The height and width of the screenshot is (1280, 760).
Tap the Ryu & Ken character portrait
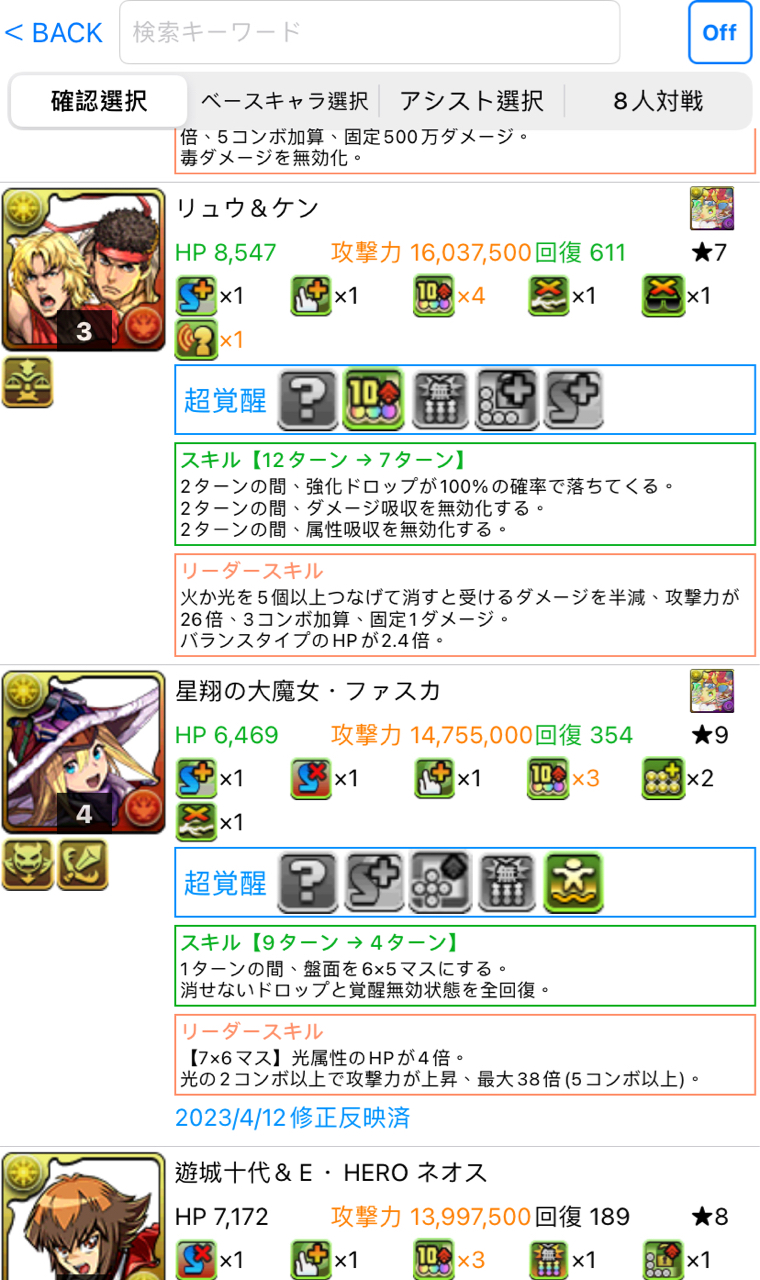(x=83, y=270)
